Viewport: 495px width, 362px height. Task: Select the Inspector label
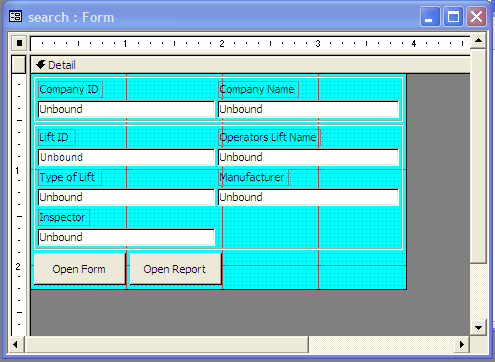64,217
